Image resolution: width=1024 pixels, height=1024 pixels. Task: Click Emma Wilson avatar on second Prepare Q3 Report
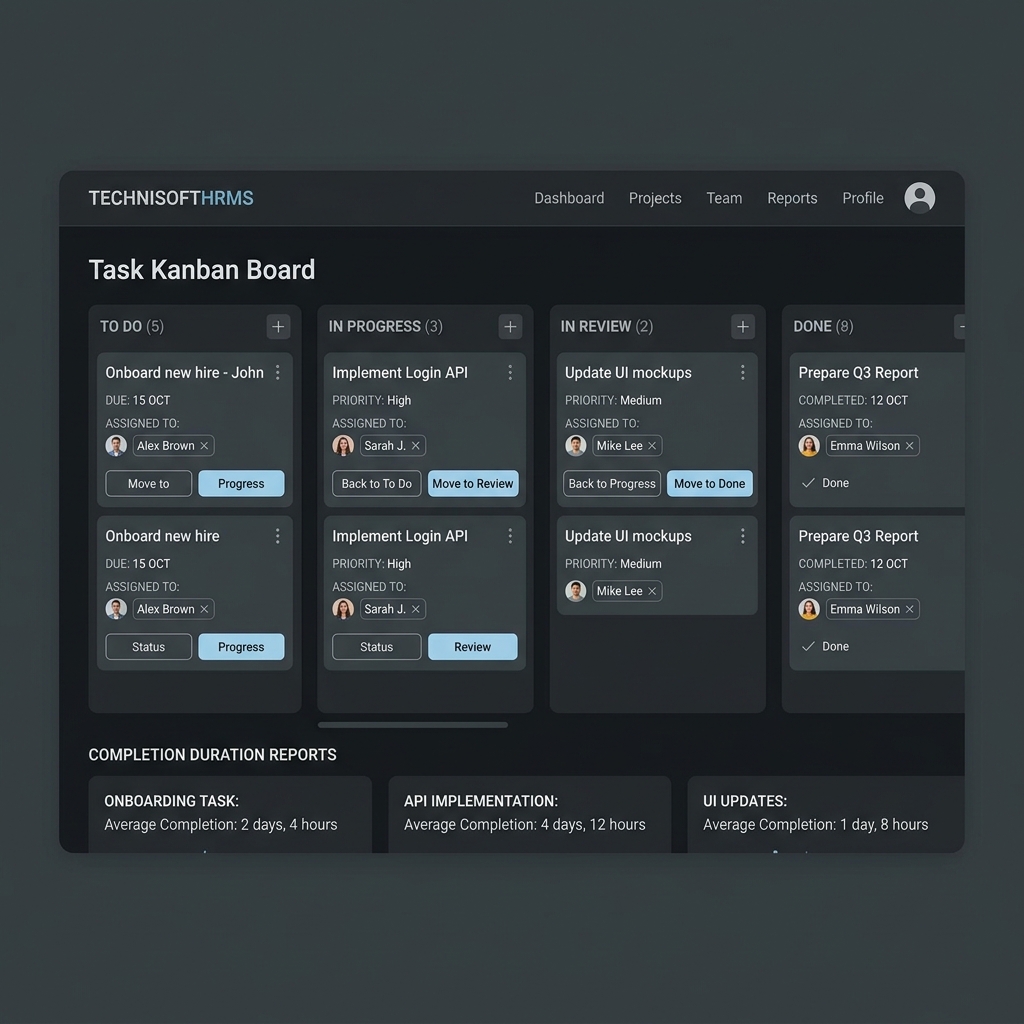tap(809, 609)
